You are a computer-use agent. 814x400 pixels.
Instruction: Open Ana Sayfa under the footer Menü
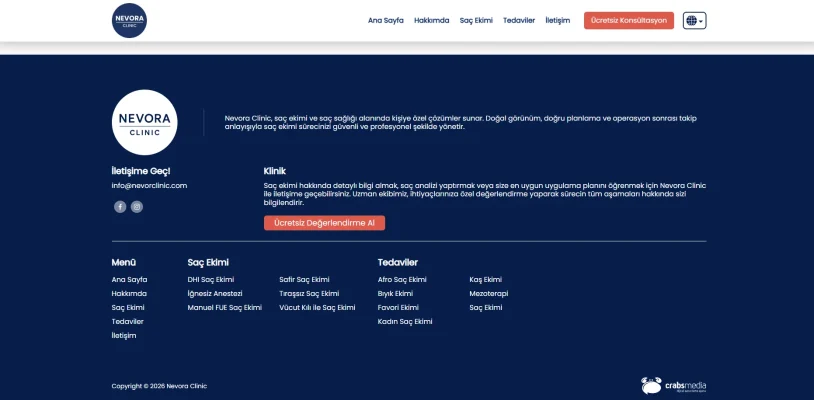point(129,280)
